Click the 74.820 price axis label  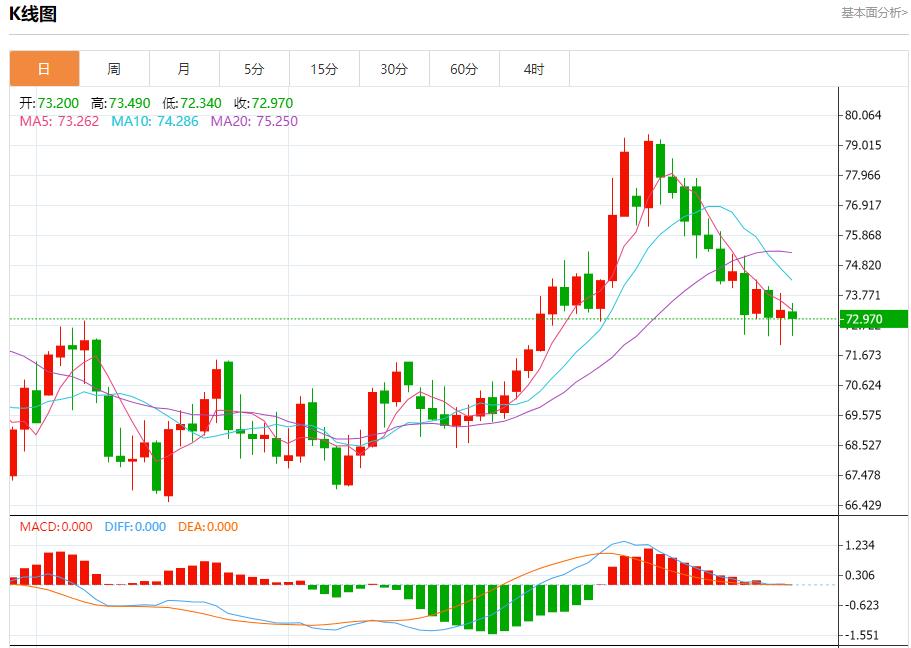863,265
